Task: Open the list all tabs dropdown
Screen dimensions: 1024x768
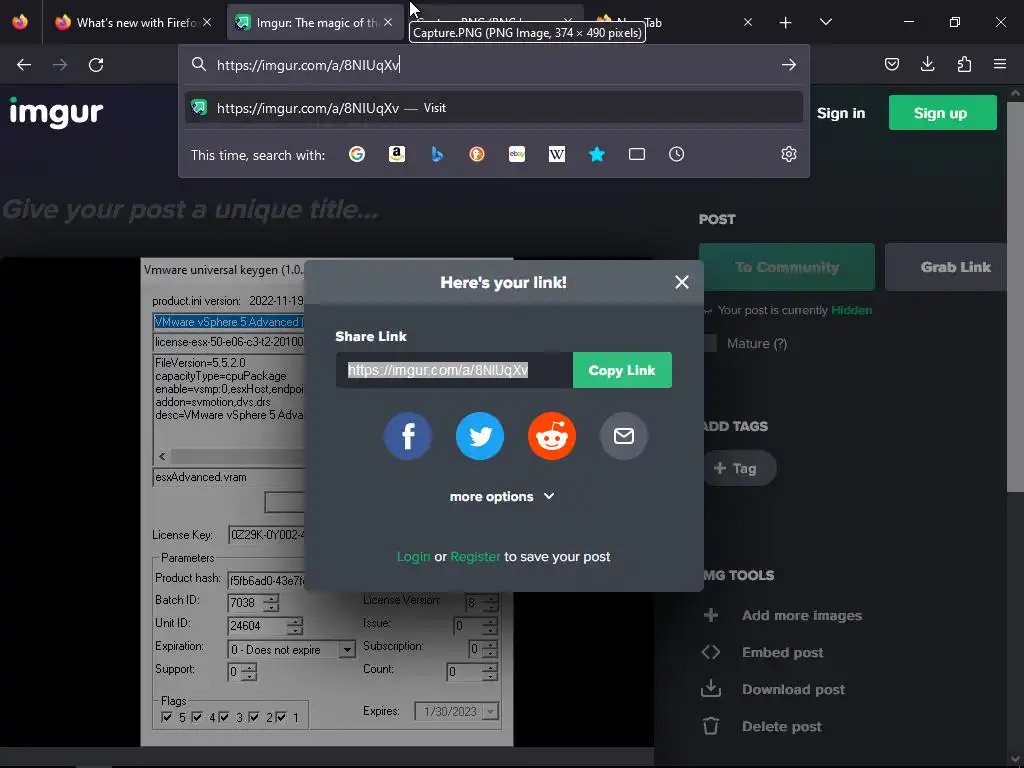Action: pos(825,22)
